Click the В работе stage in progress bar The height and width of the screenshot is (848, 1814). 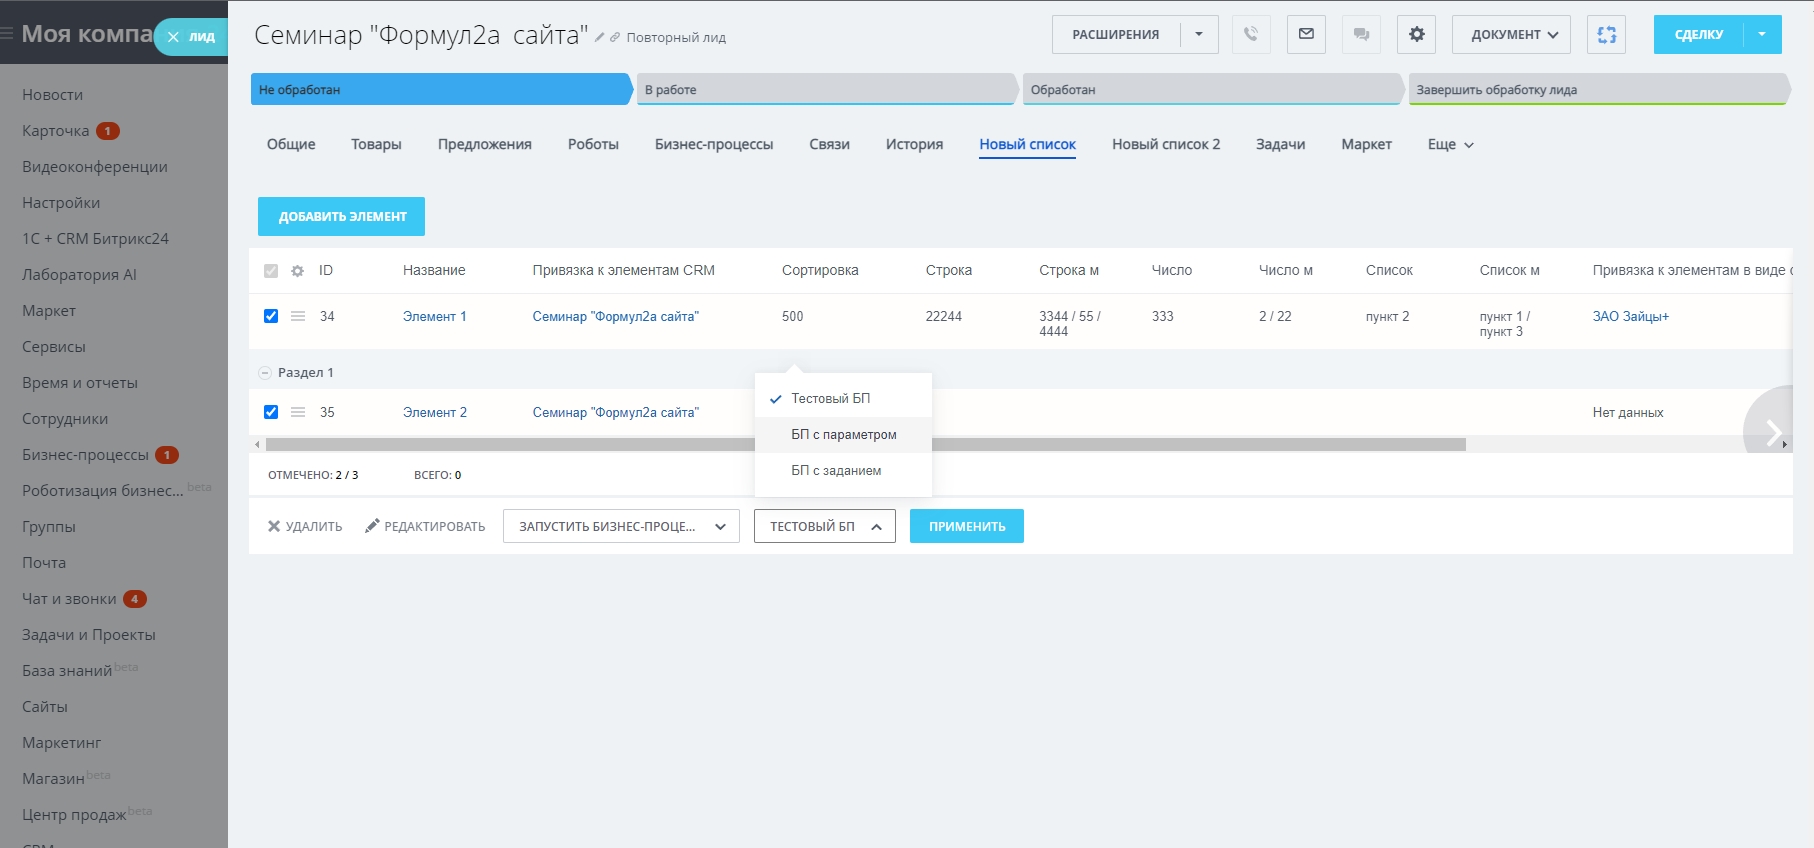[x=826, y=90]
